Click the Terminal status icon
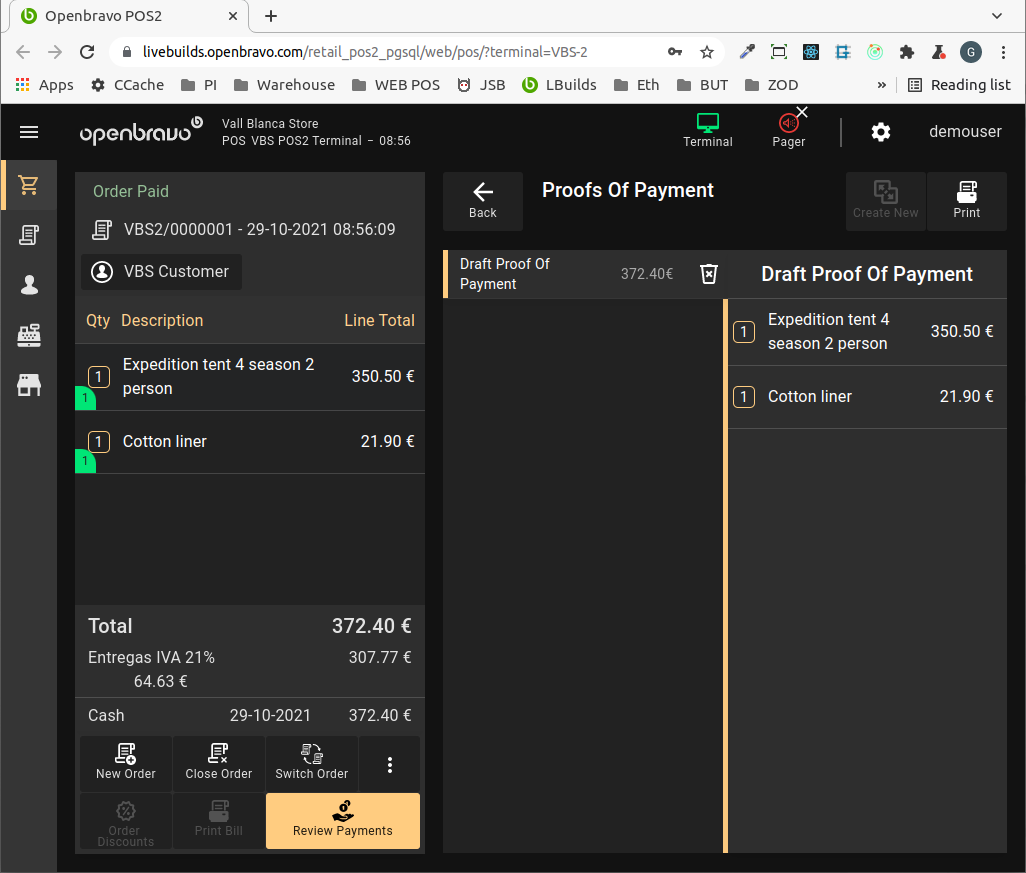 tap(707, 131)
